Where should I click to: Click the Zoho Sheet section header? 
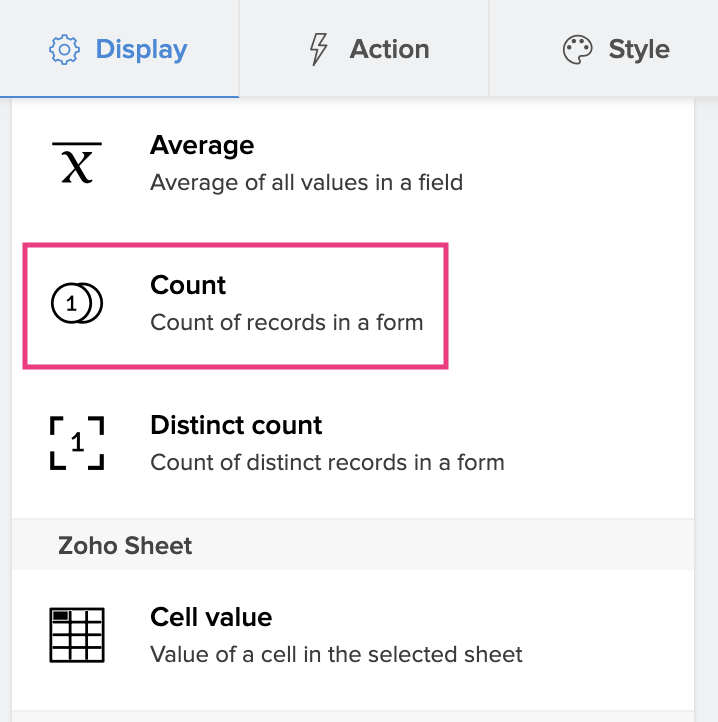click(x=125, y=546)
